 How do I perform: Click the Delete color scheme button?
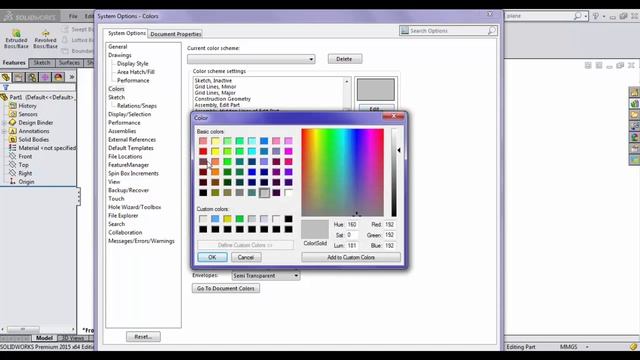344,59
